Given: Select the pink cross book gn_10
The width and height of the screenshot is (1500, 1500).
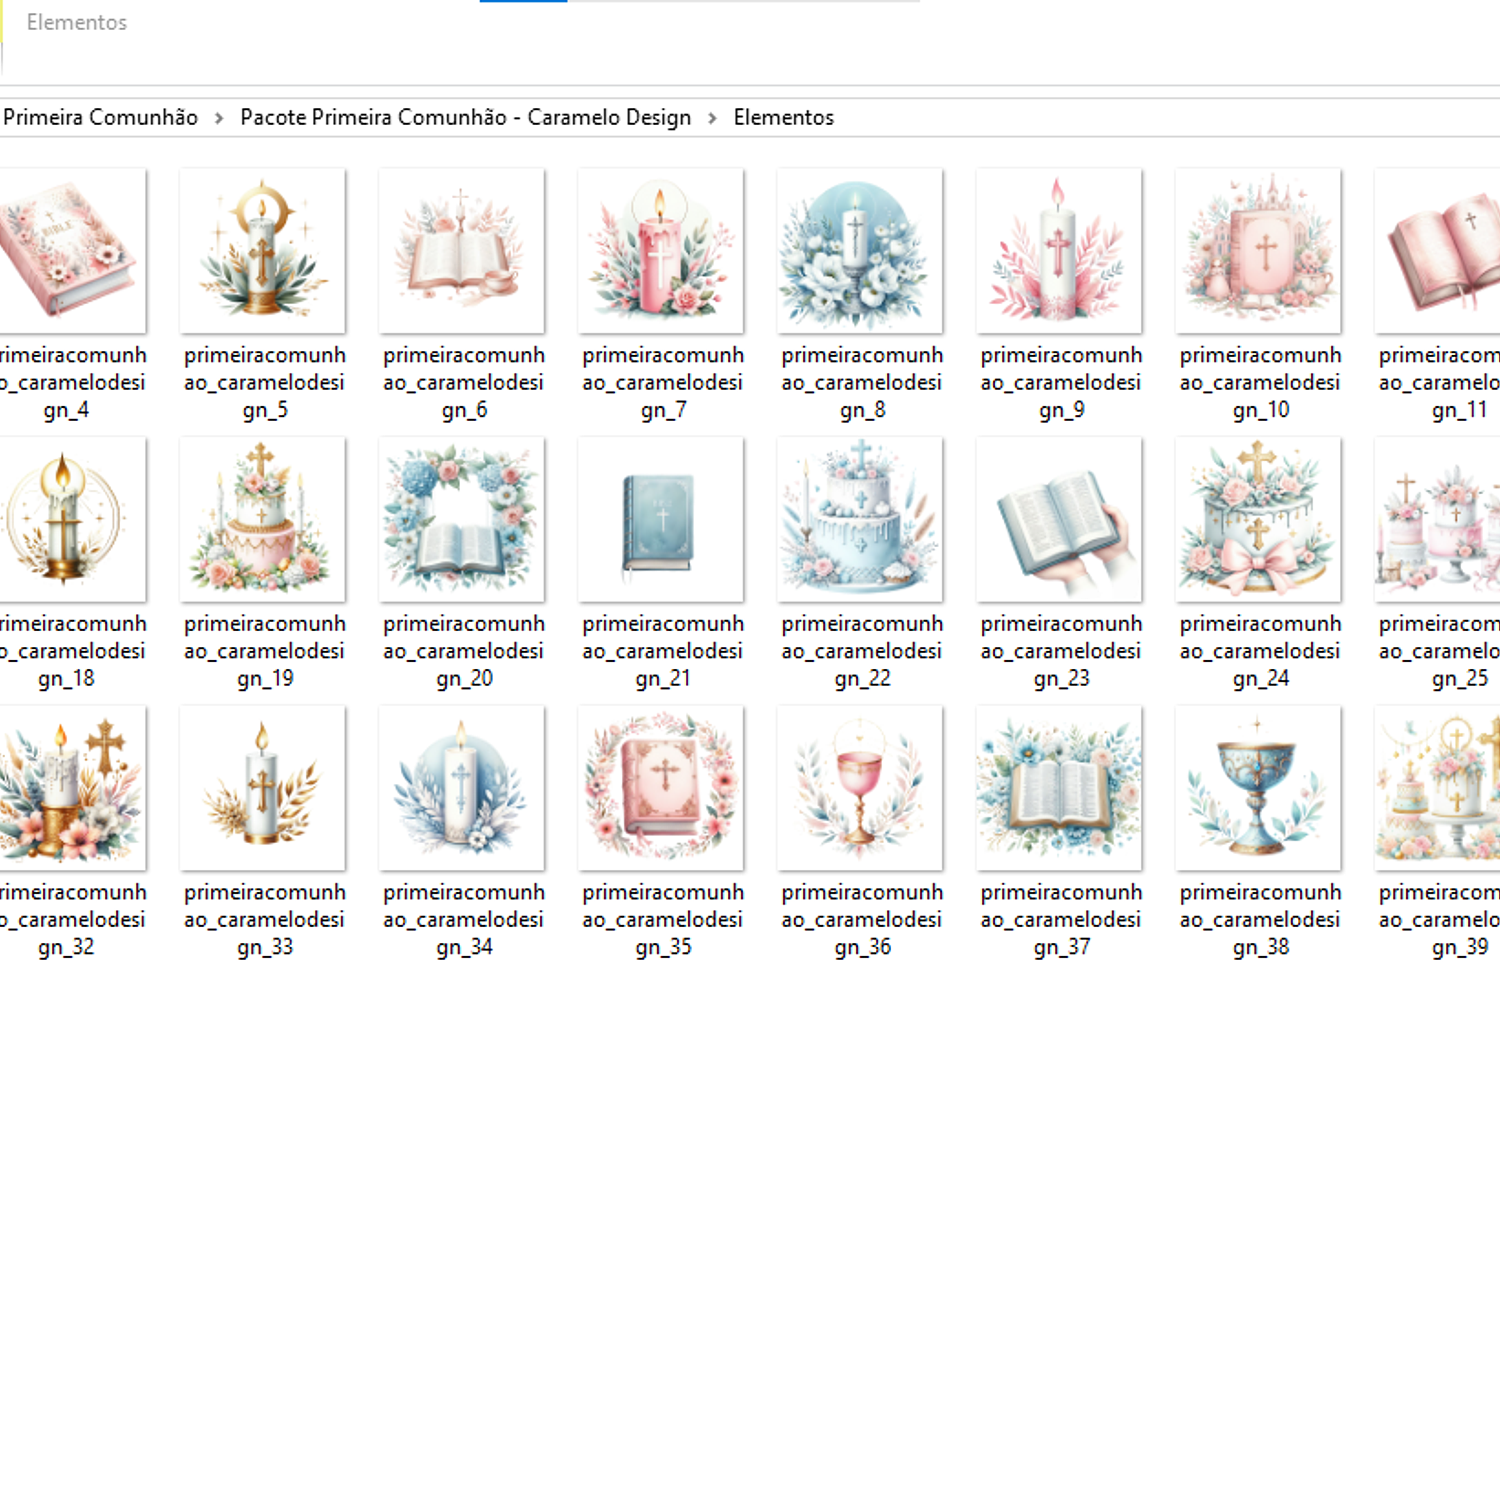Looking at the screenshot, I should pyautogui.click(x=1258, y=251).
